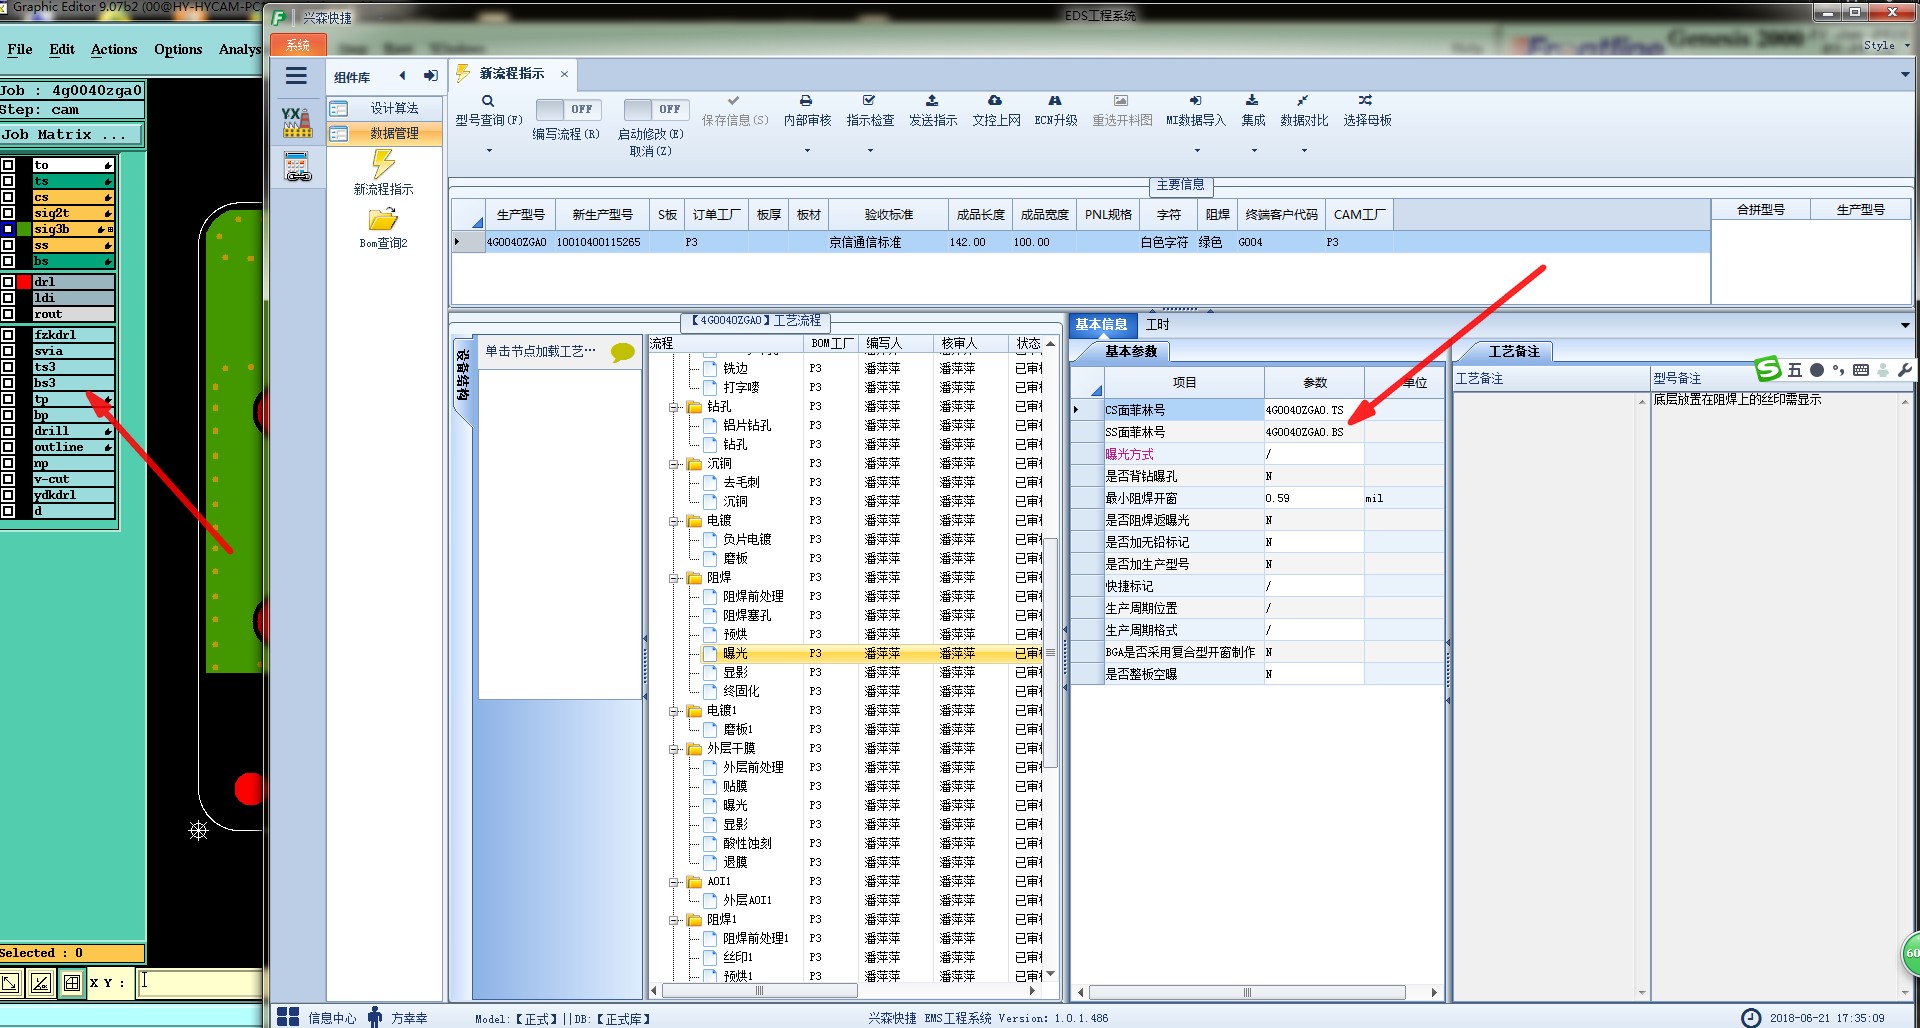Click the snap grid icon in Graphic Editor
This screenshot has height=1028, width=1920.
72,983
